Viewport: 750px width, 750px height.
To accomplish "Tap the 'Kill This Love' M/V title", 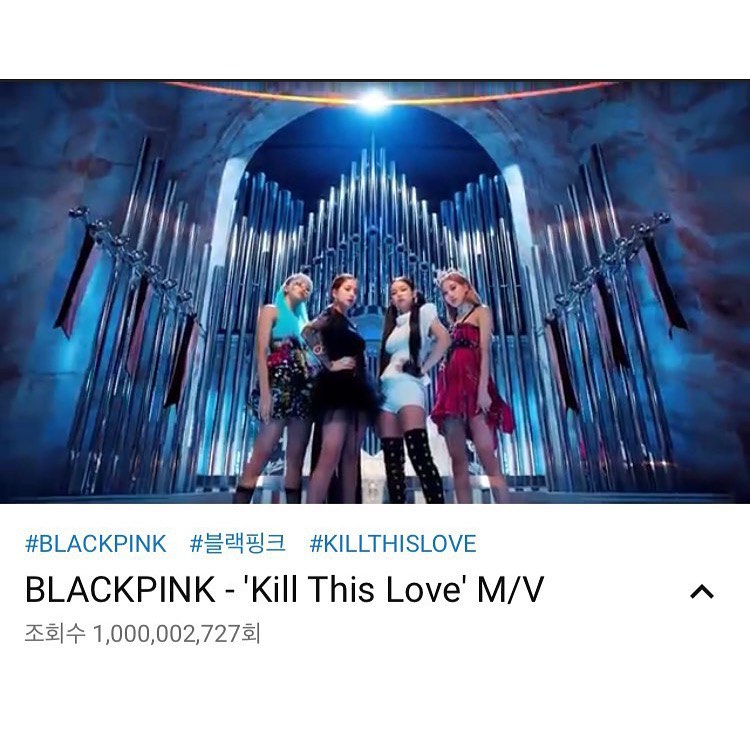I will click(284, 589).
